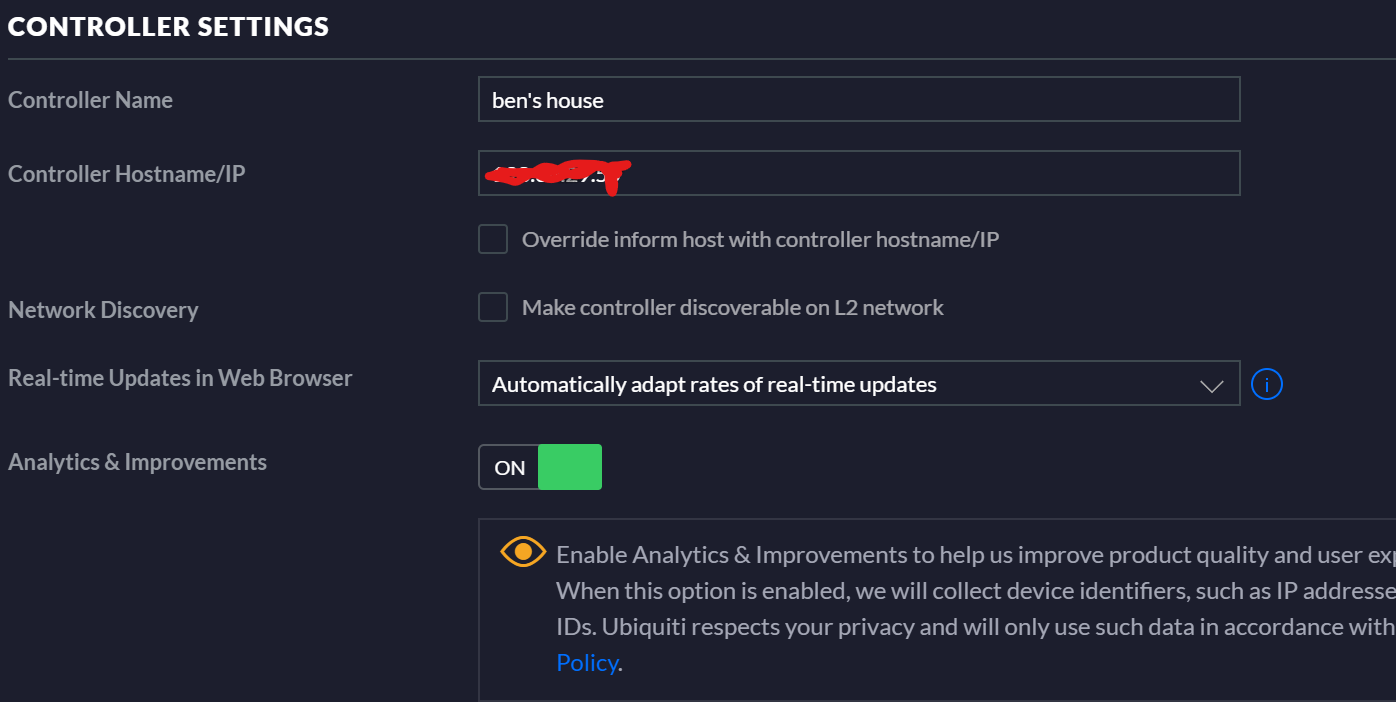Open the Policy link in the analytics notice
This screenshot has height=702, width=1396.
click(x=587, y=662)
